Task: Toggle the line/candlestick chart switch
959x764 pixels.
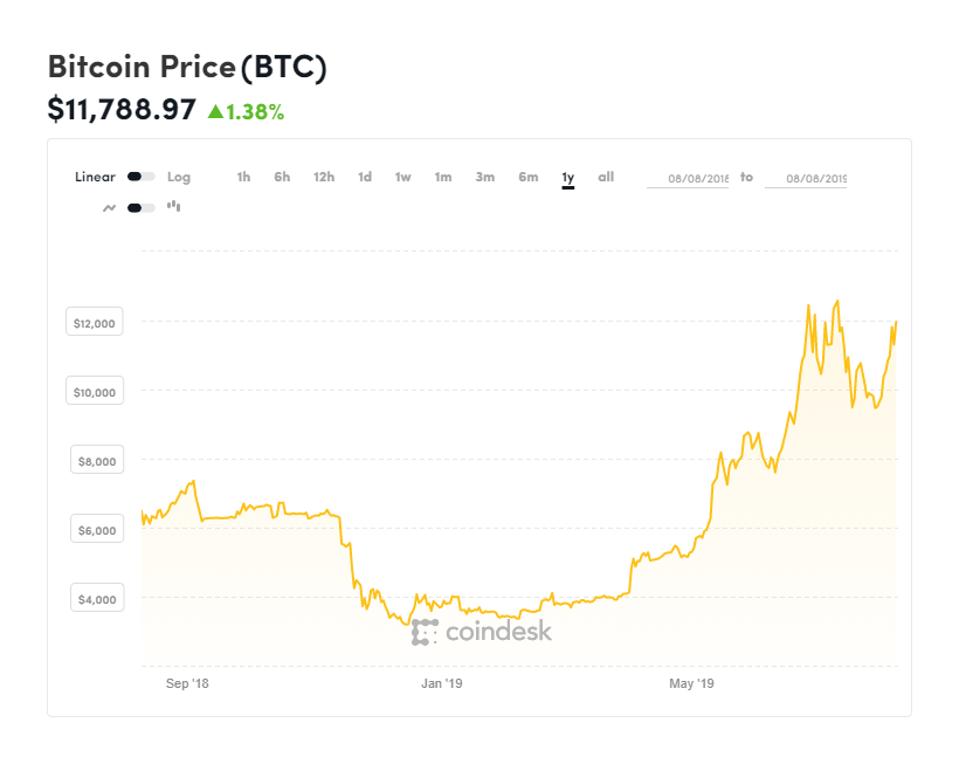Action: (x=141, y=207)
